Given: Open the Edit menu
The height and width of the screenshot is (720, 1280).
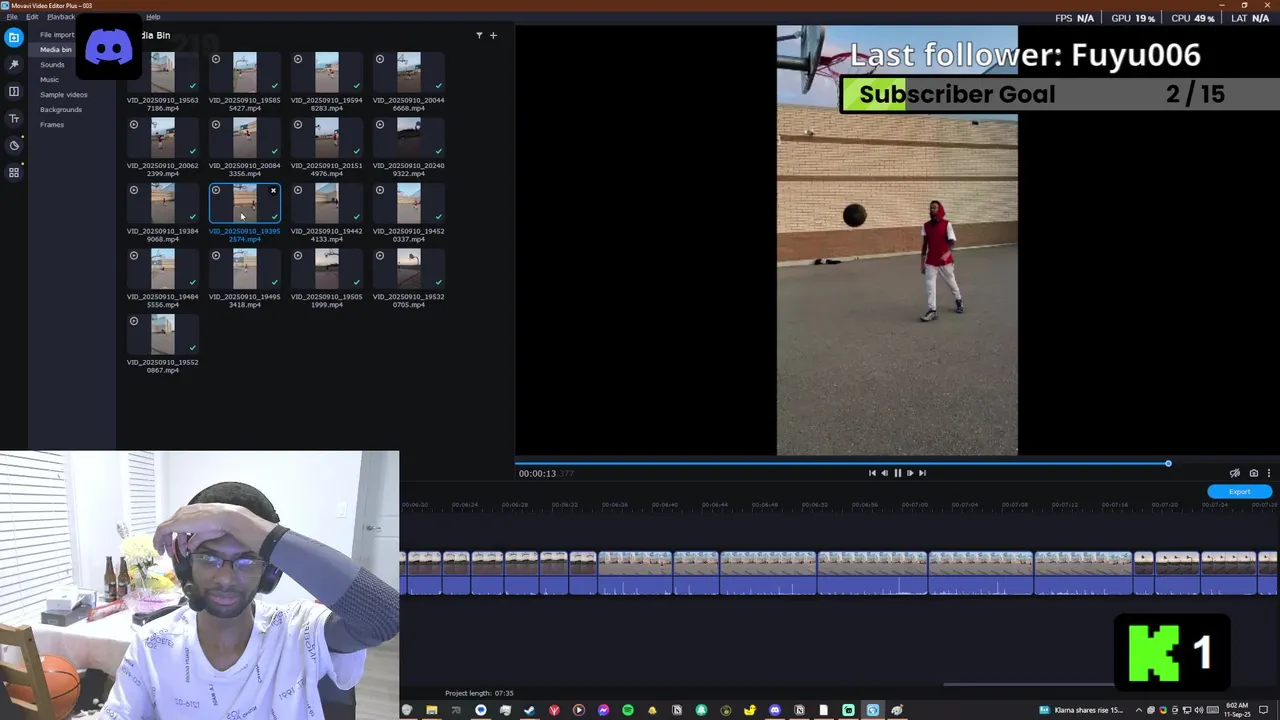Looking at the screenshot, I should click(x=32, y=17).
